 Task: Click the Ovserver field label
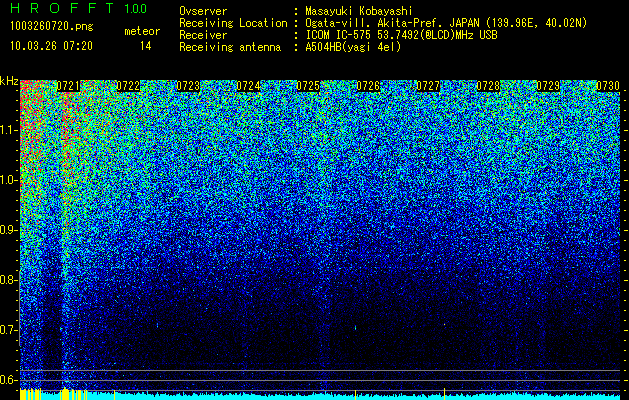pos(203,12)
